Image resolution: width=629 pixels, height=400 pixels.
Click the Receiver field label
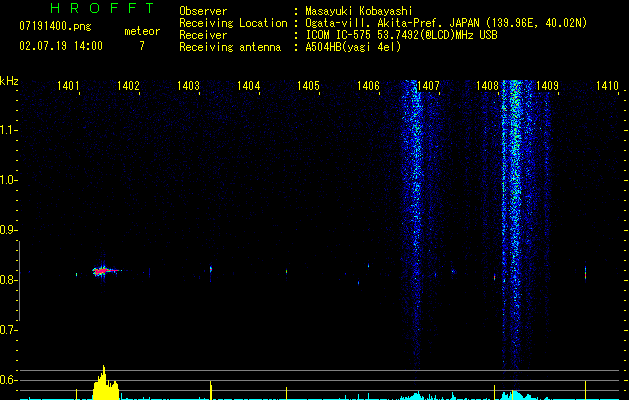tap(203, 35)
